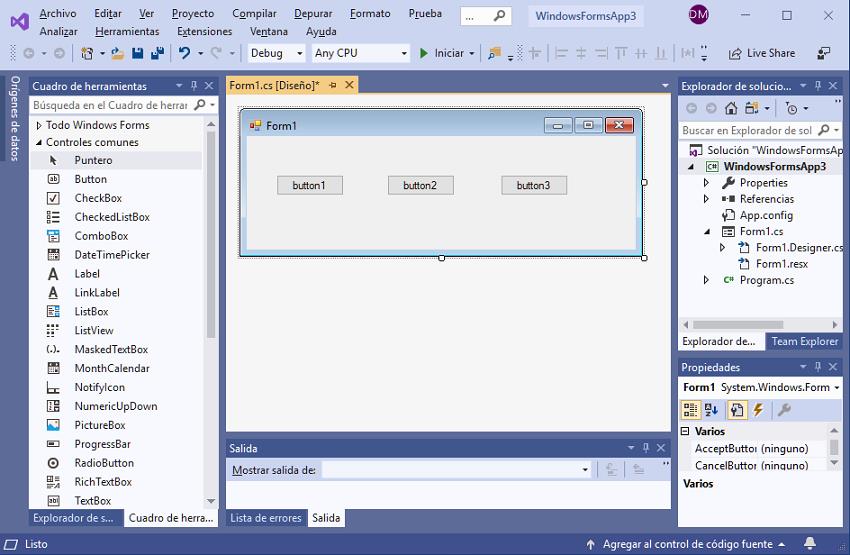
Task: Open the Depurar menu
Action: 313,14
